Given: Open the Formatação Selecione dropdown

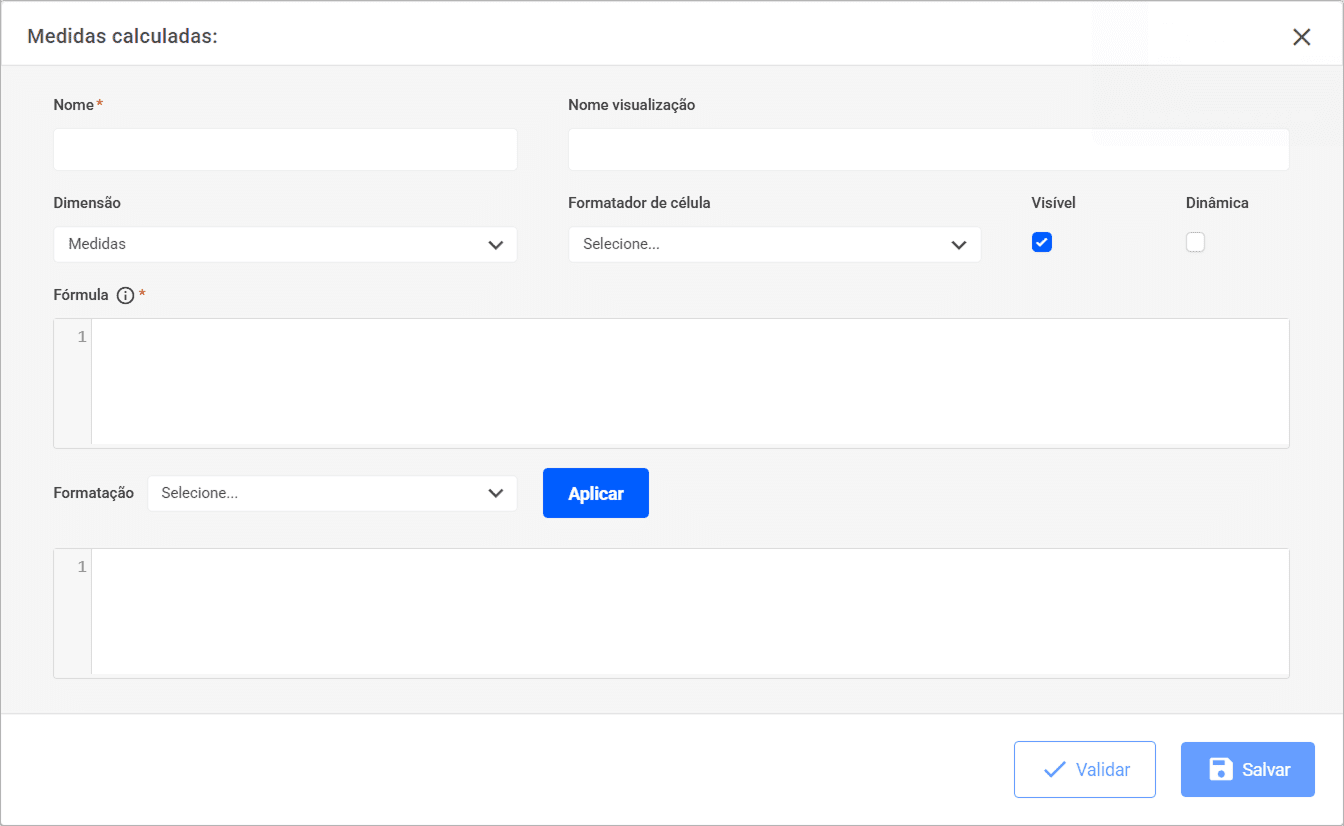Looking at the screenshot, I should pyautogui.click(x=332, y=493).
